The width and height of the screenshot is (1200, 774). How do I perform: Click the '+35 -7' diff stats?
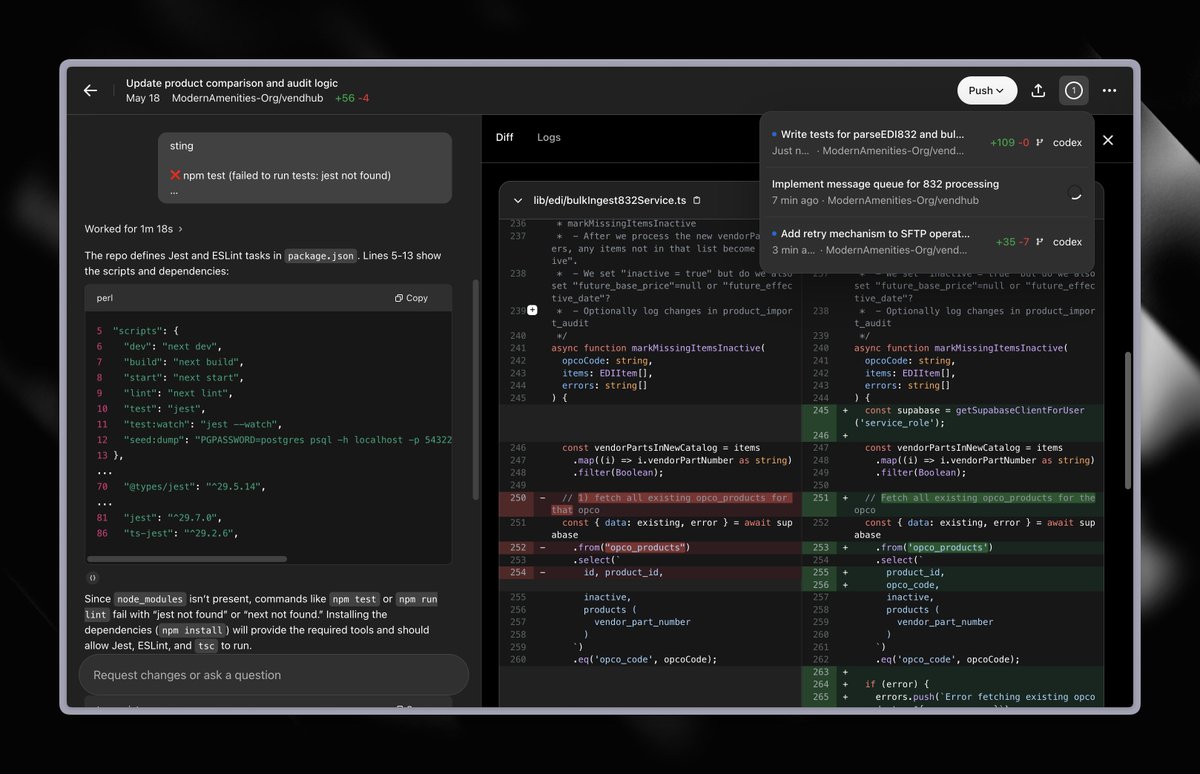tap(1012, 242)
